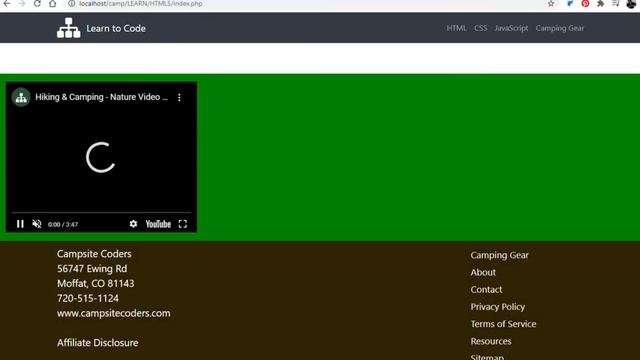Viewport: 640px width, 360px height.
Task: Click the Campsite Coders footer text
Action: click(x=94, y=254)
